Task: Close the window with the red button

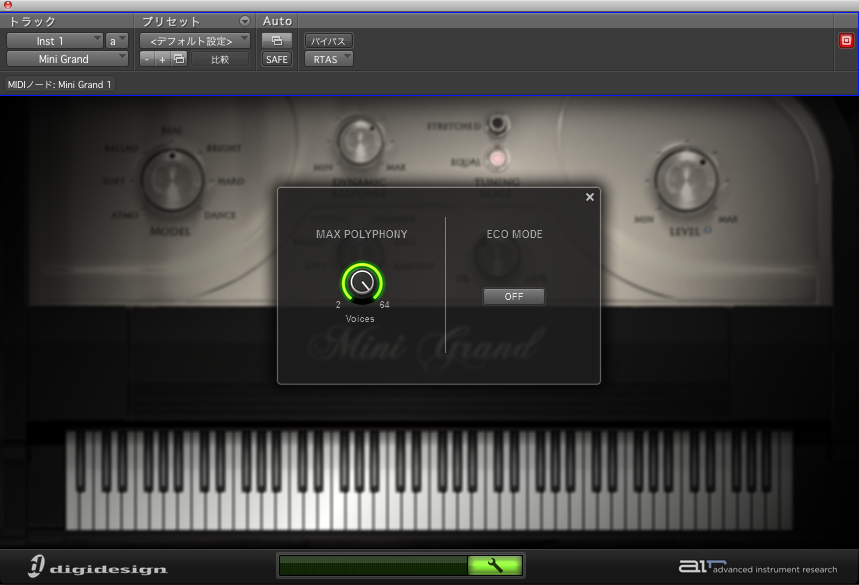Action: point(8,5)
